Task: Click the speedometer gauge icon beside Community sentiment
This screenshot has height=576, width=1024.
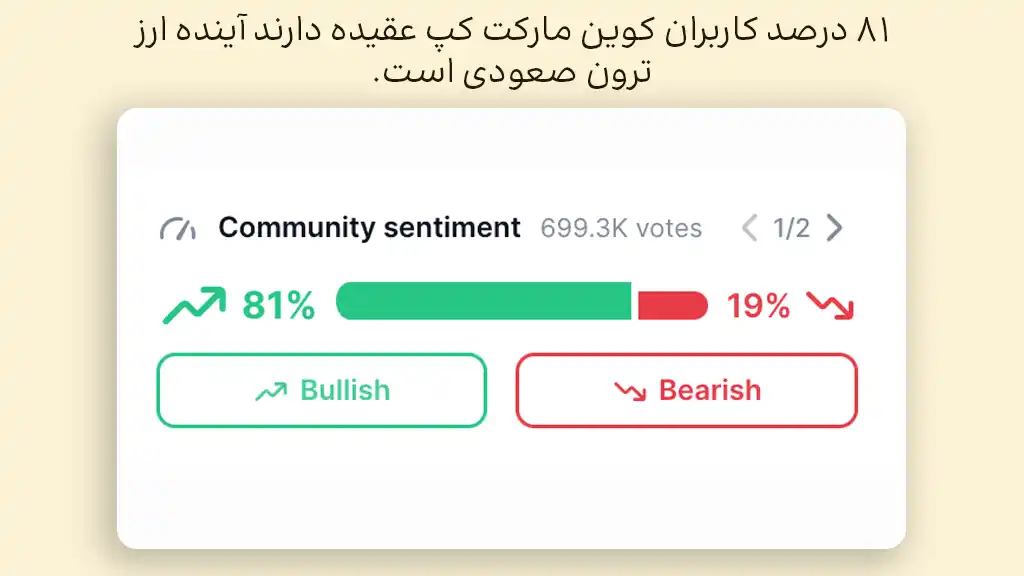Action: tap(178, 227)
